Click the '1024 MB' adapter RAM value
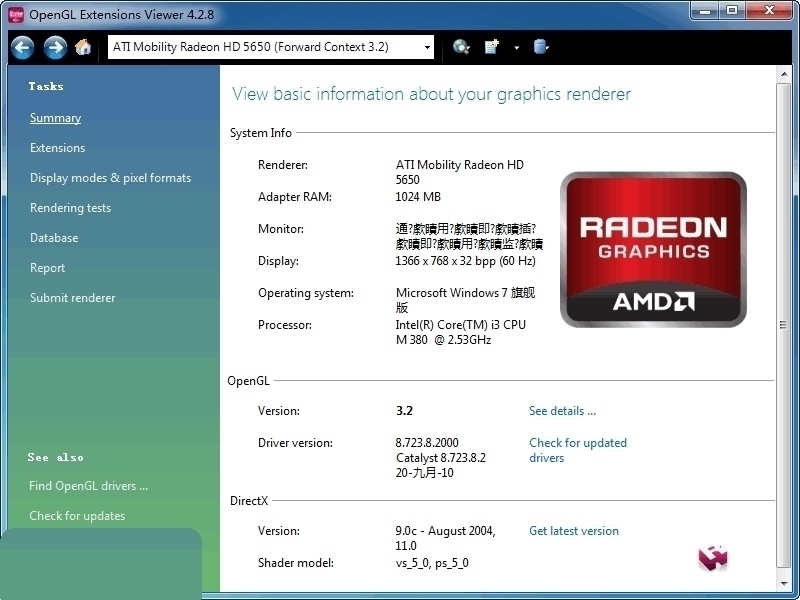The width and height of the screenshot is (800, 600). coord(418,197)
